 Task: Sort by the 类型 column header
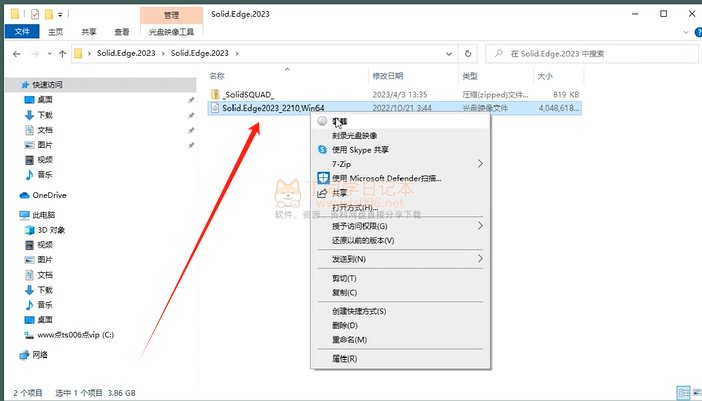(470, 76)
